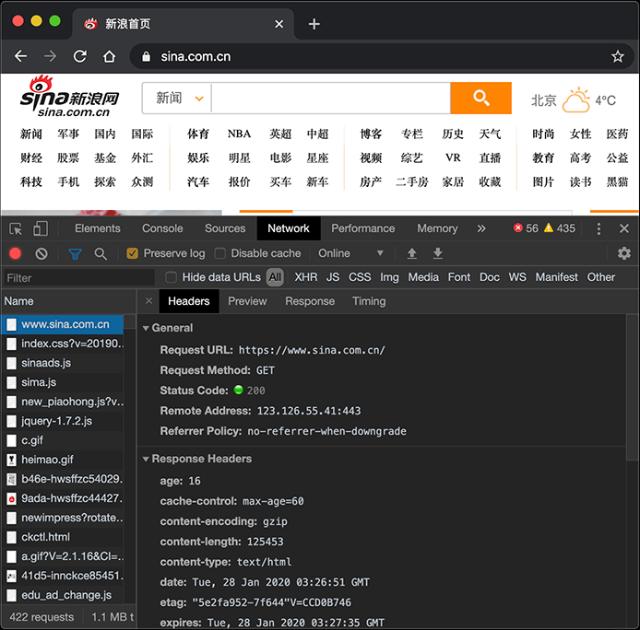640x630 pixels.
Task: Bookmark this page with the star icon
Action: point(618,56)
